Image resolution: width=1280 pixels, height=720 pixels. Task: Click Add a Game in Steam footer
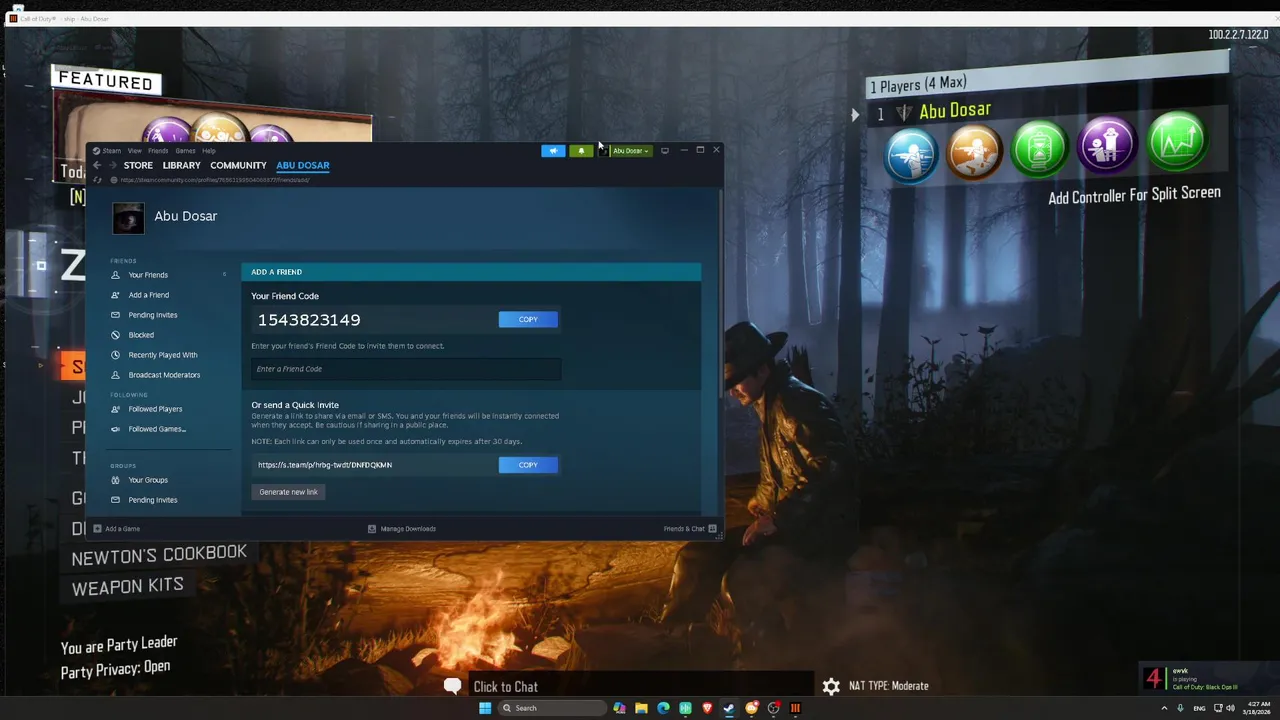click(x=117, y=529)
